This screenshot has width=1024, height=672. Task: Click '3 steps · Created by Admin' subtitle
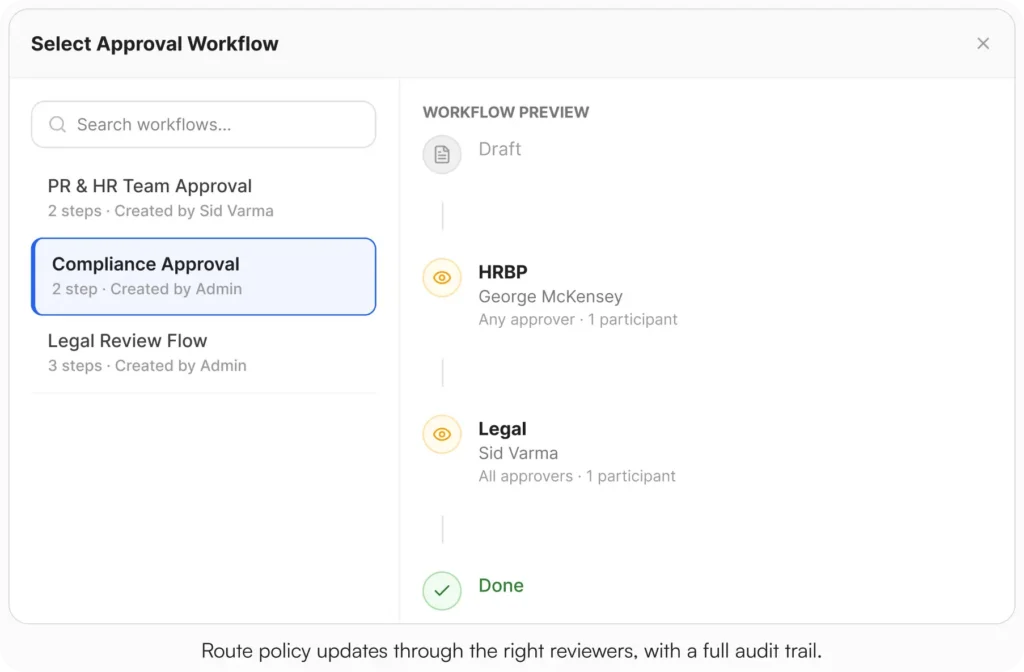[147, 366]
